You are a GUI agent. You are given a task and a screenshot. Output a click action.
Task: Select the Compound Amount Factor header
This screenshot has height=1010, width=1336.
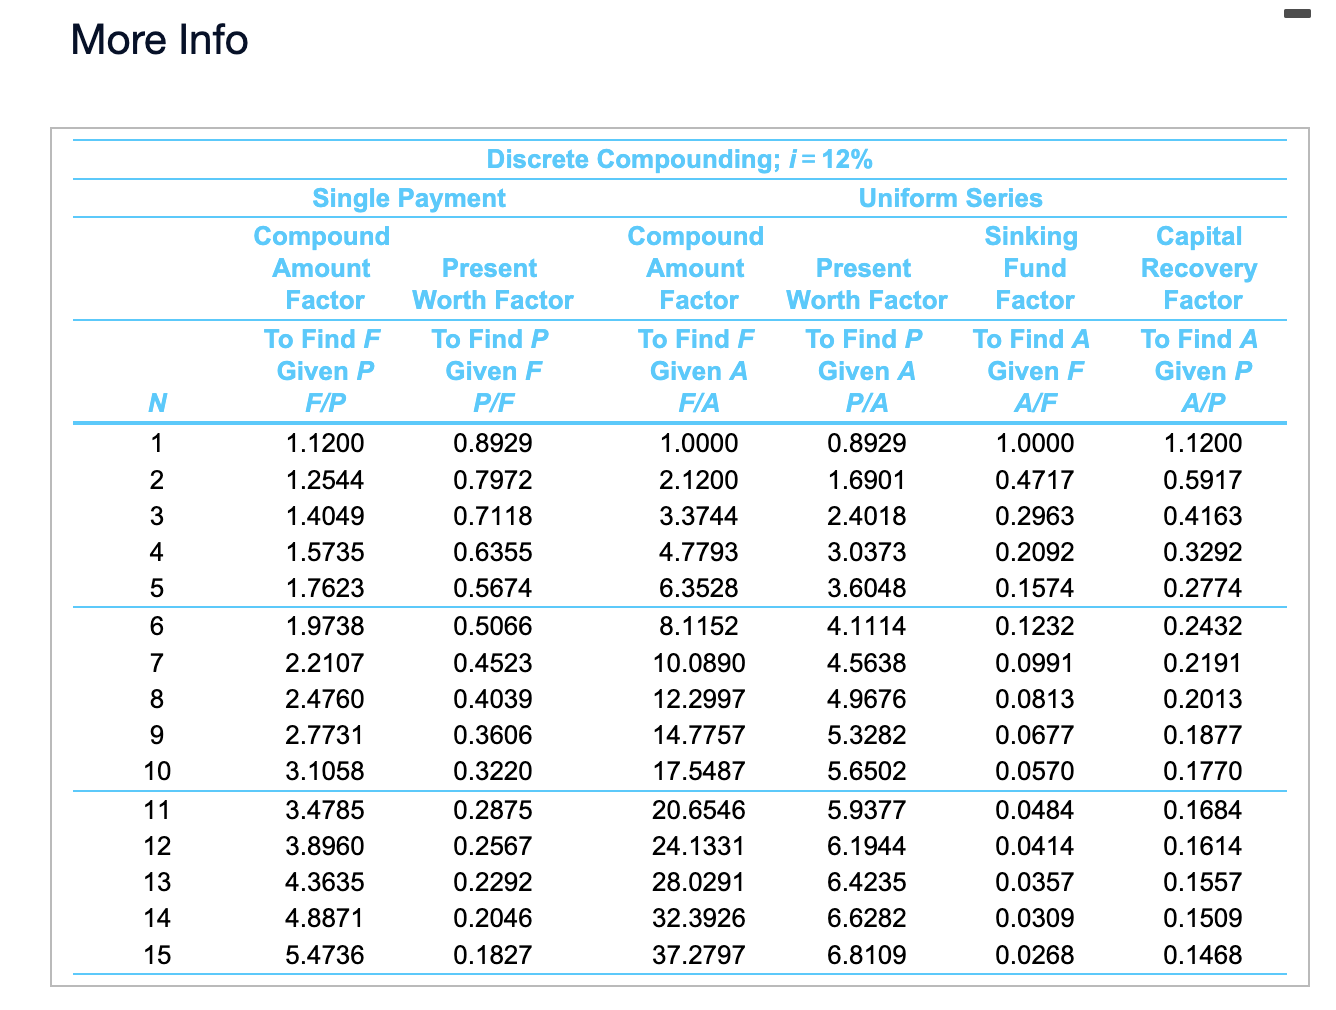322,268
